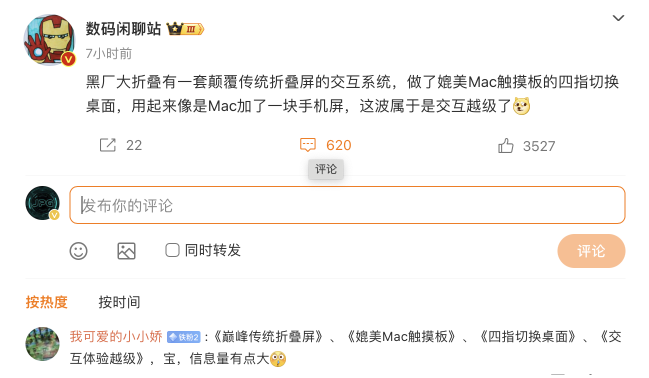
Task: Click the repost share icon
Action: (x=108, y=145)
